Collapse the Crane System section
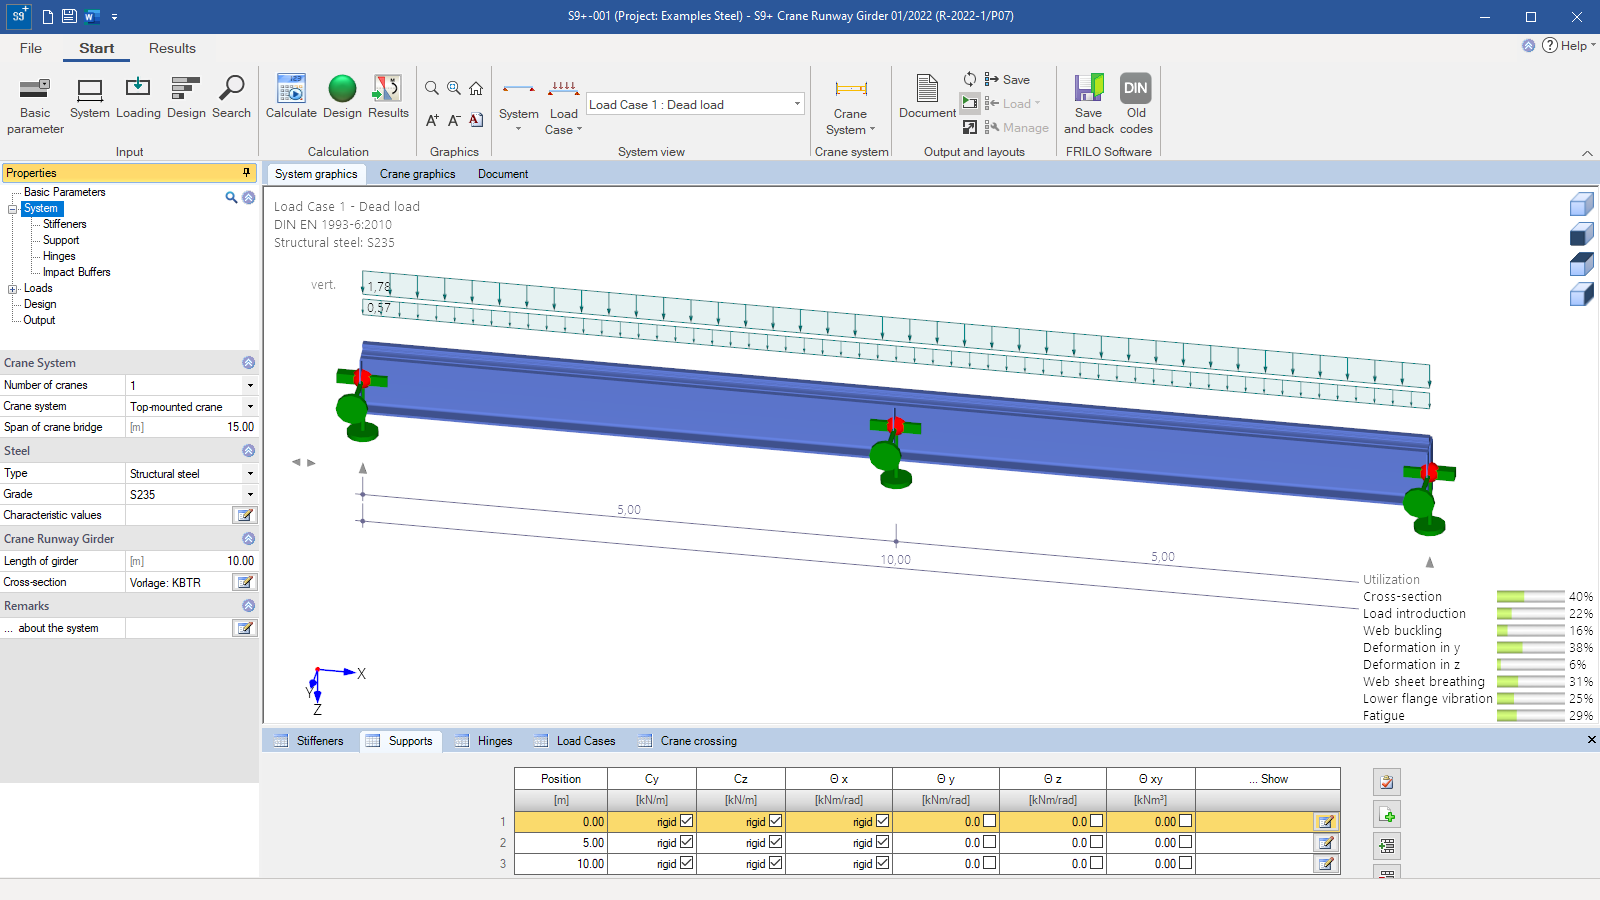The width and height of the screenshot is (1600, 900). [x=248, y=362]
